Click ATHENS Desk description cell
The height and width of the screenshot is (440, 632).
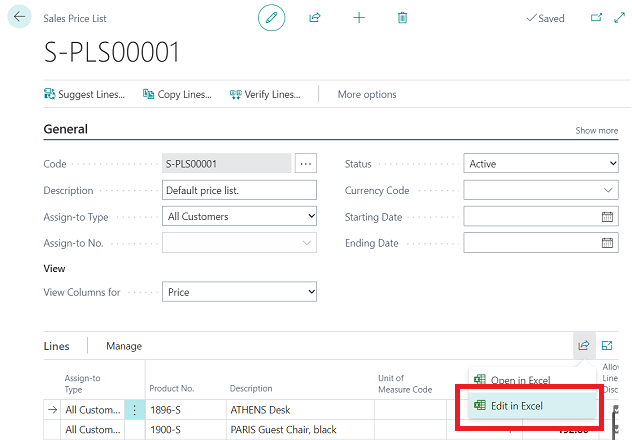pos(300,410)
